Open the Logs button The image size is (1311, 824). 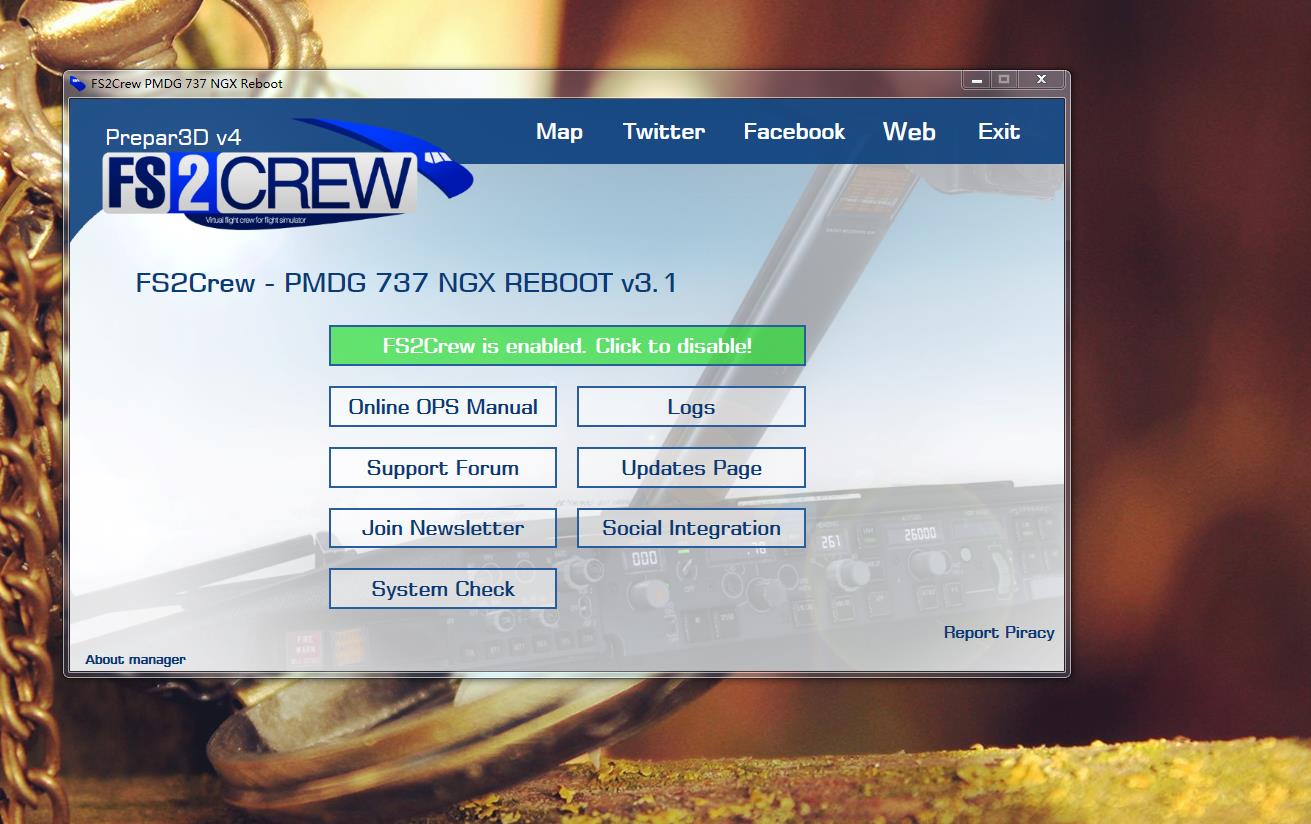point(691,407)
